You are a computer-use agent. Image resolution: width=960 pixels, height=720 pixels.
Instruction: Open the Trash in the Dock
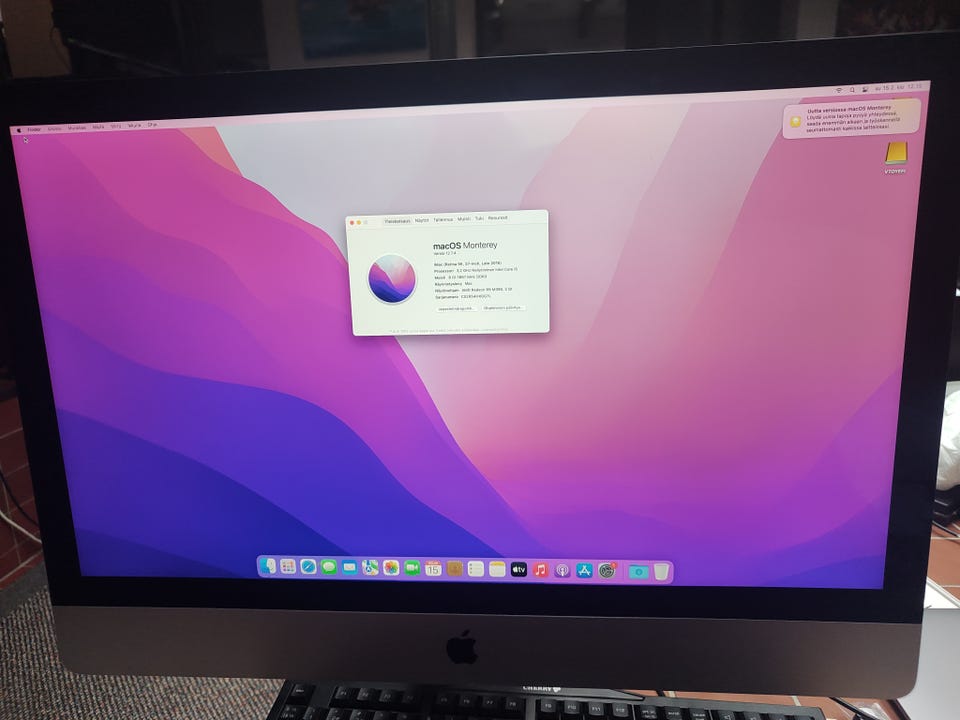coord(661,572)
